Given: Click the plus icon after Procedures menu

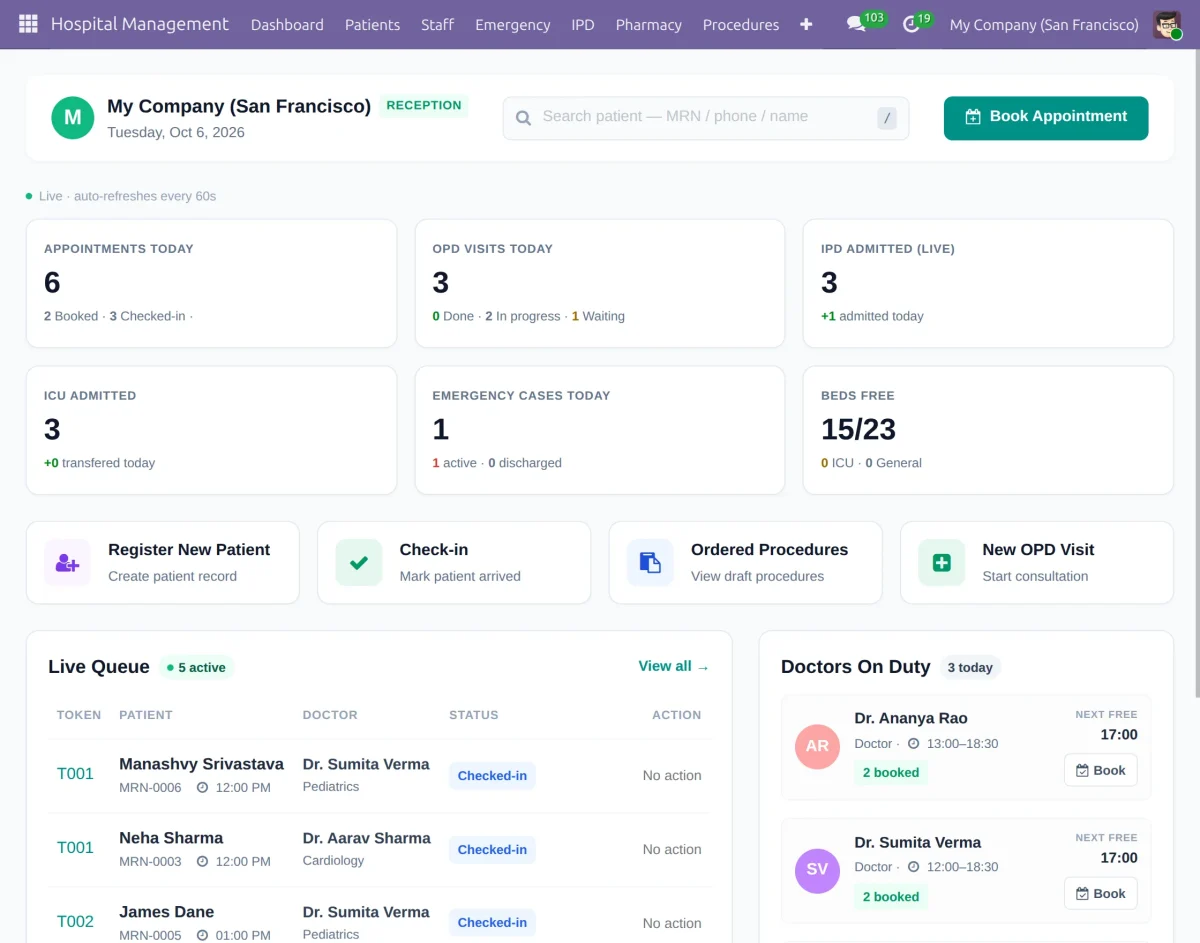Looking at the screenshot, I should (806, 24).
